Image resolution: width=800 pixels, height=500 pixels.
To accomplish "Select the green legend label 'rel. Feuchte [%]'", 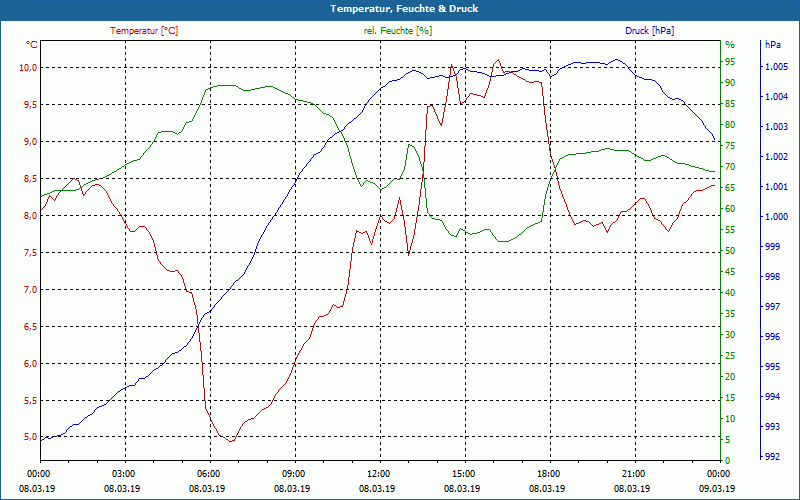I will [398, 31].
